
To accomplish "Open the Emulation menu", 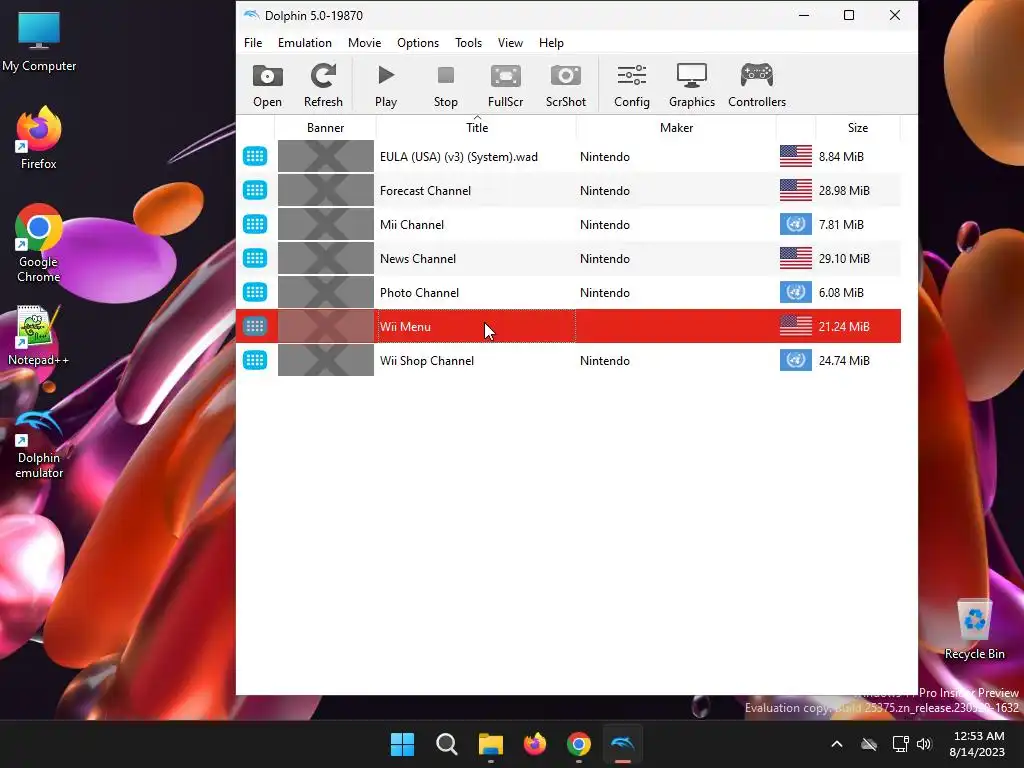I will pyautogui.click(x=304, y=42).
